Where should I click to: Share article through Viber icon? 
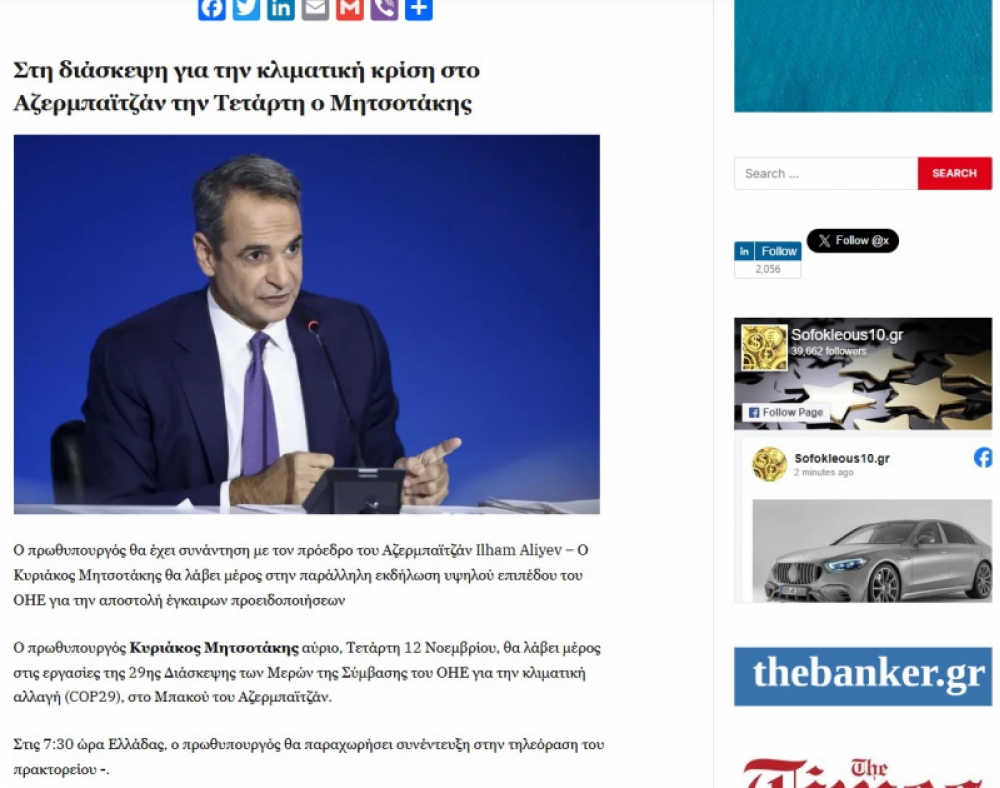(x=384, y=9)
